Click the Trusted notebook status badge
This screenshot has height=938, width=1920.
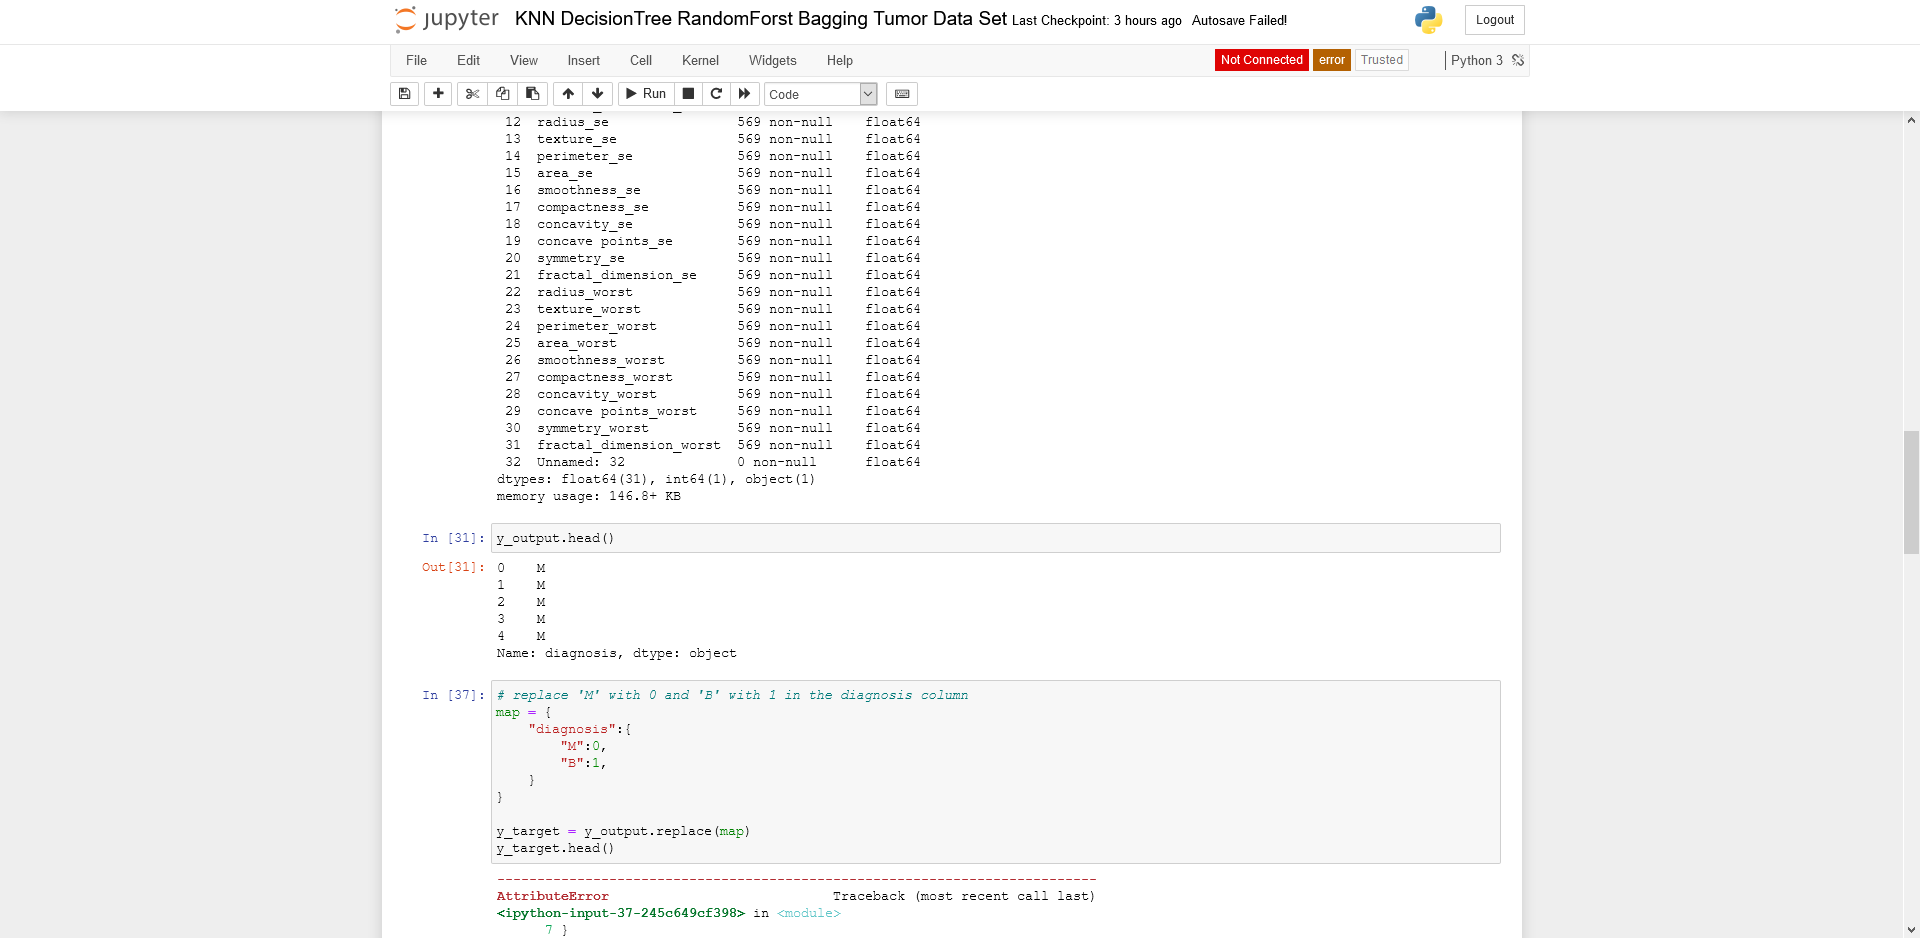point(1382,60)
